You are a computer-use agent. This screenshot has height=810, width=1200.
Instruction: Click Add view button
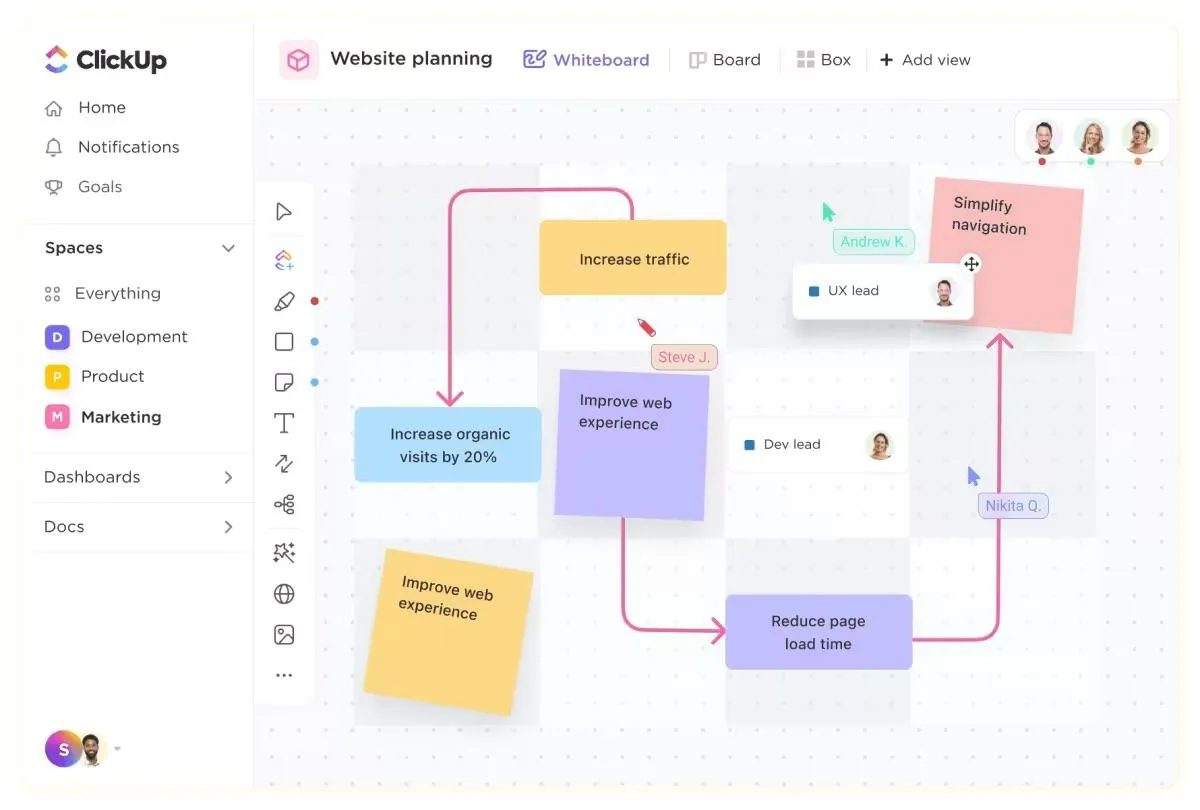click(925, 60)
